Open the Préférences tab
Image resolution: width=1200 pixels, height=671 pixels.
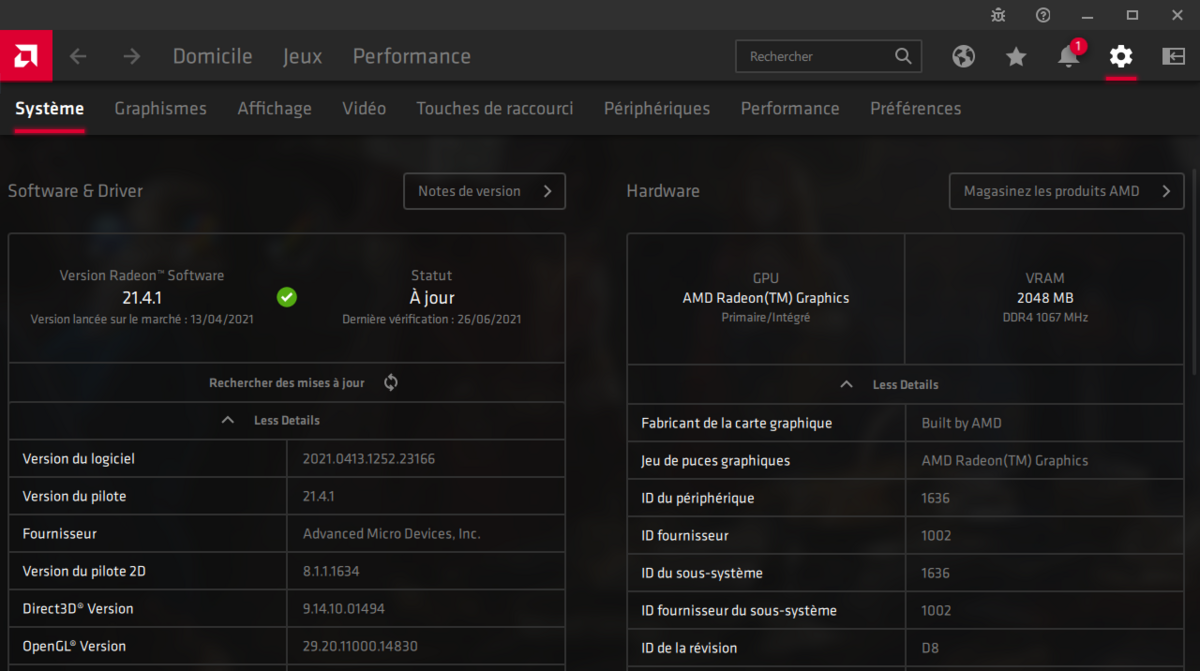tap(916, 108)
